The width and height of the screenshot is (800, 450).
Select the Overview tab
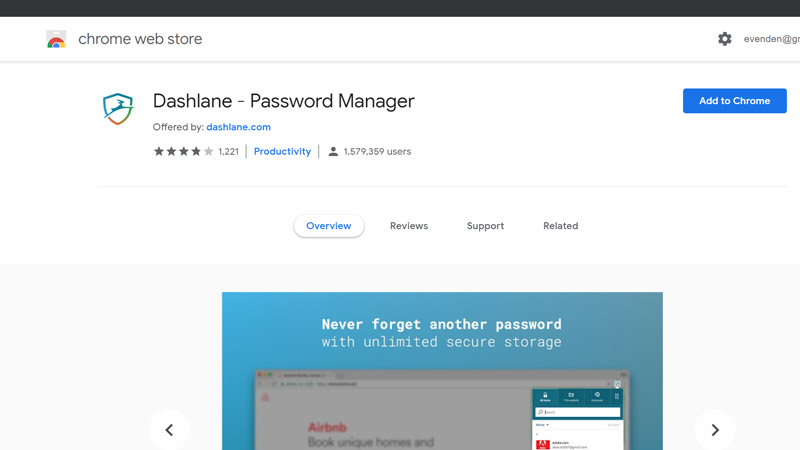pyautogui.click(x=329, y=226)
